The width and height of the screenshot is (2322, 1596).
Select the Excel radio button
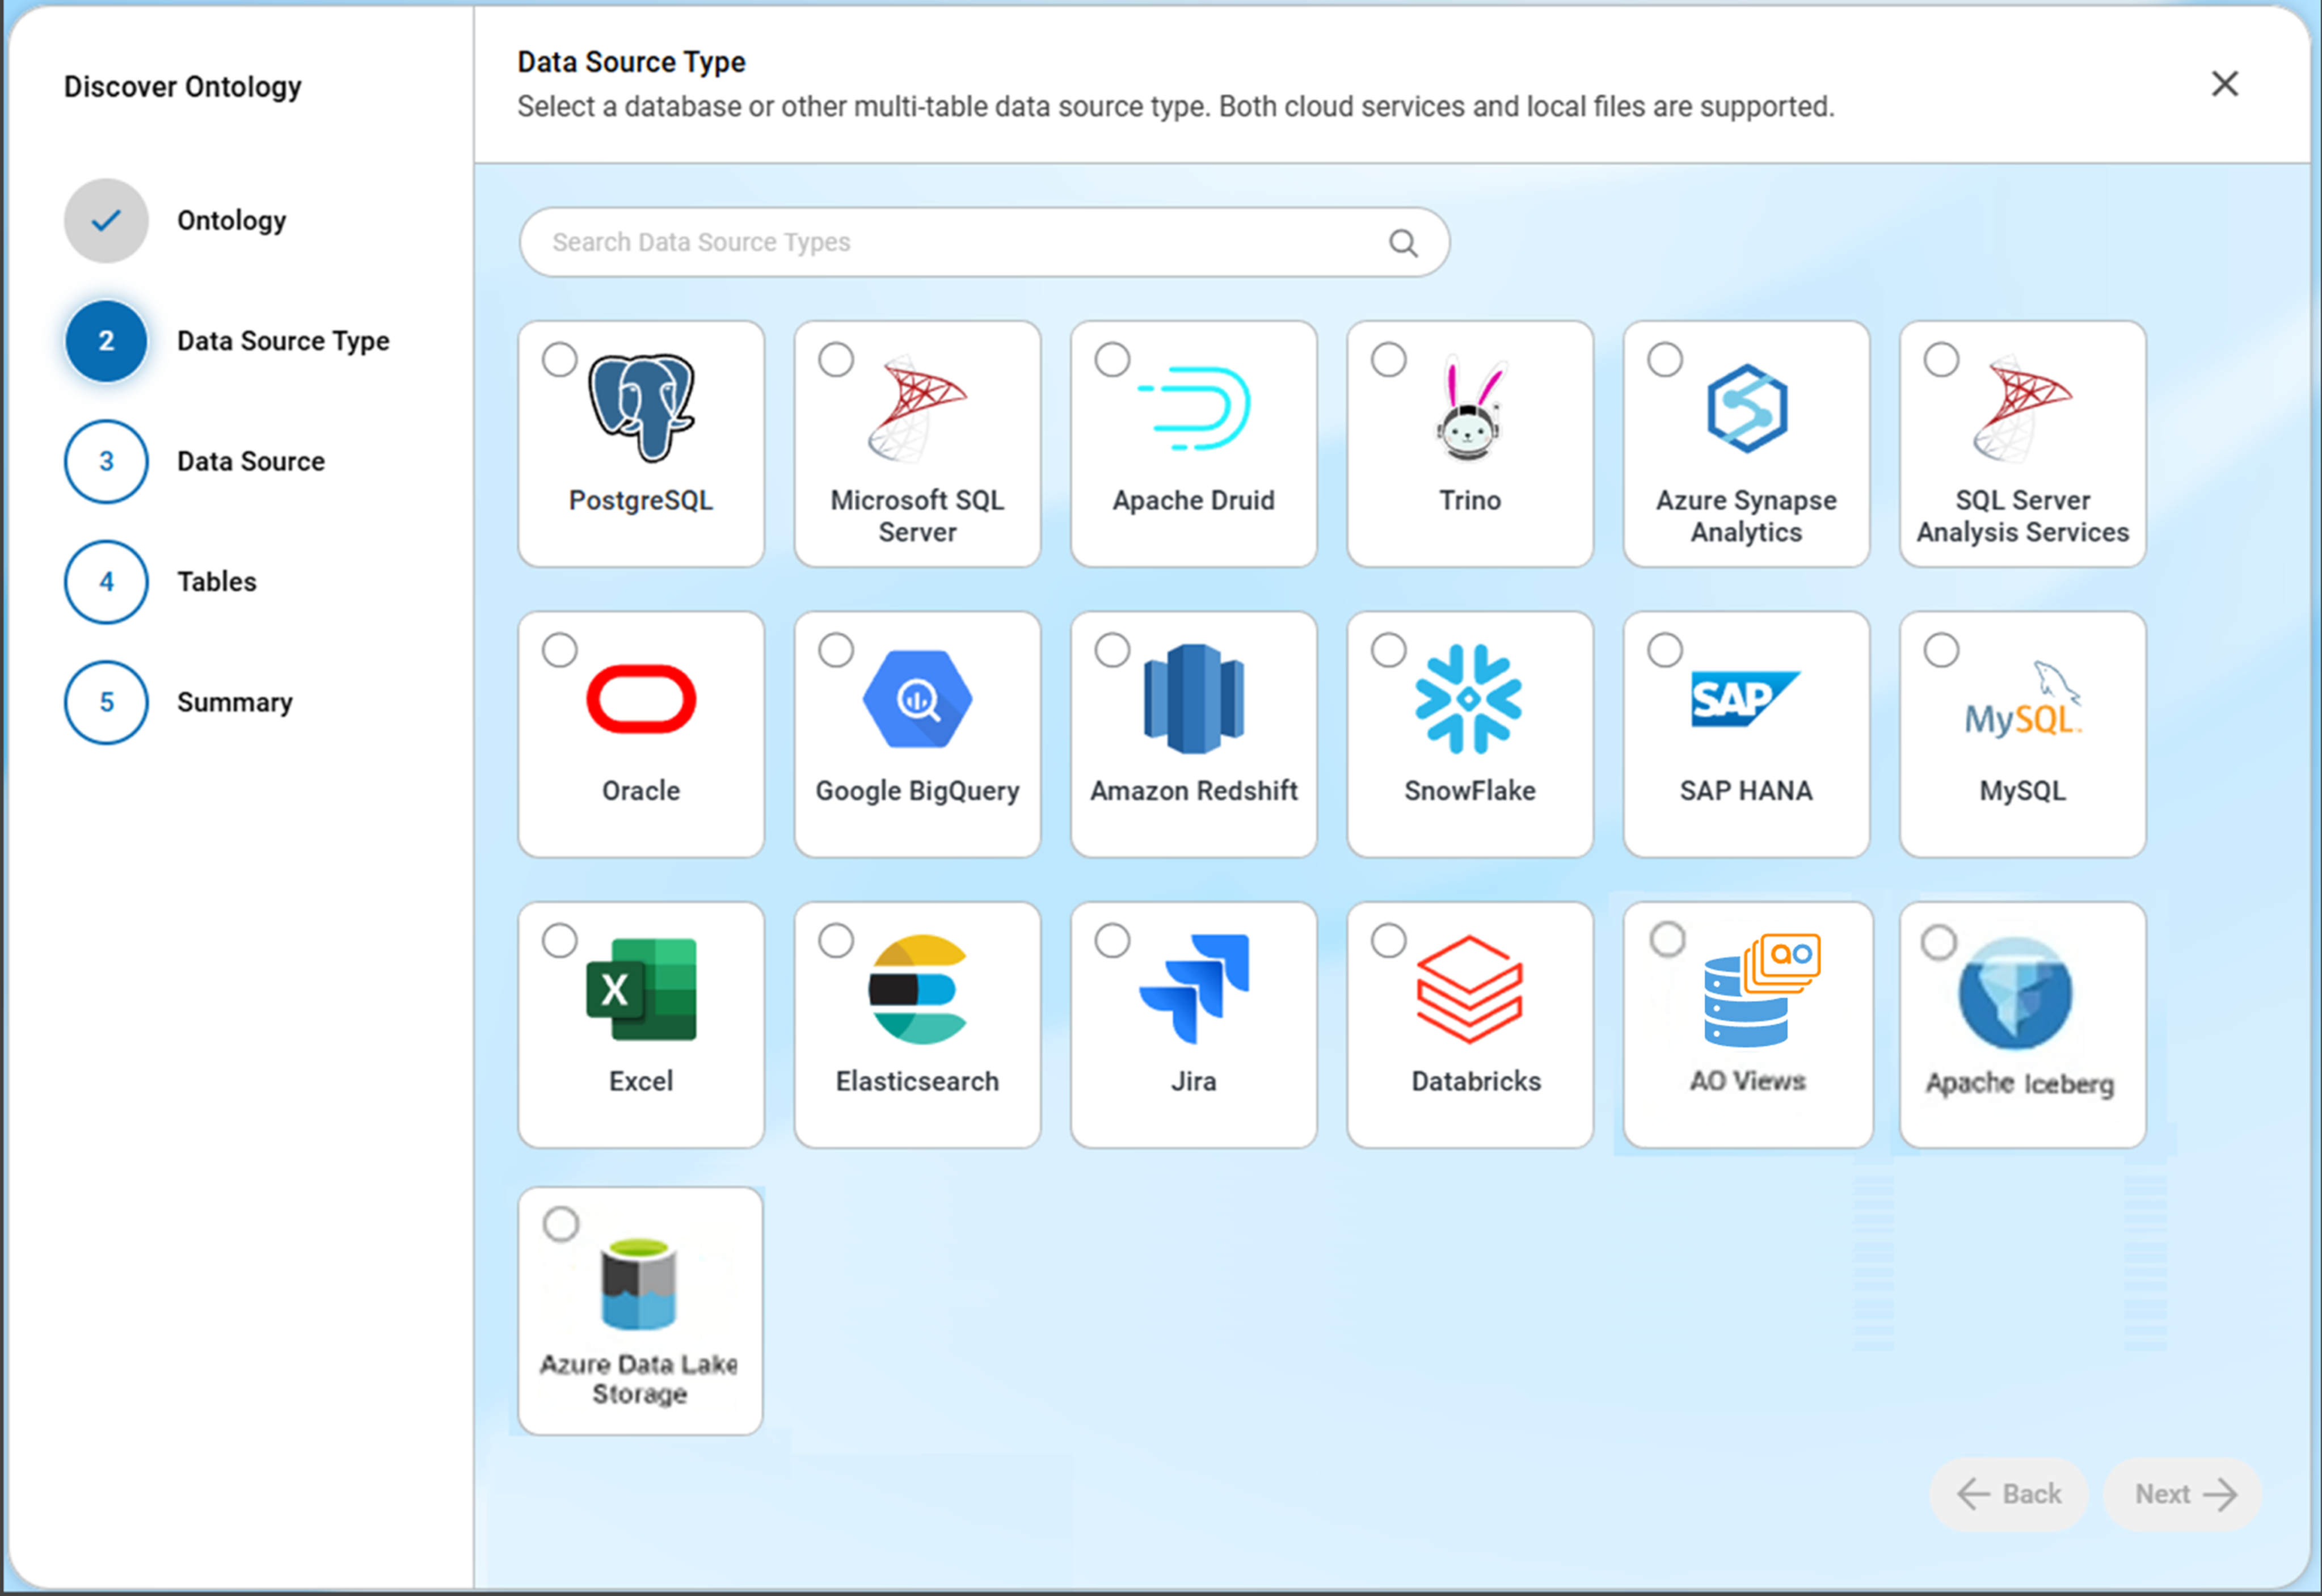[x=560, y=940]
